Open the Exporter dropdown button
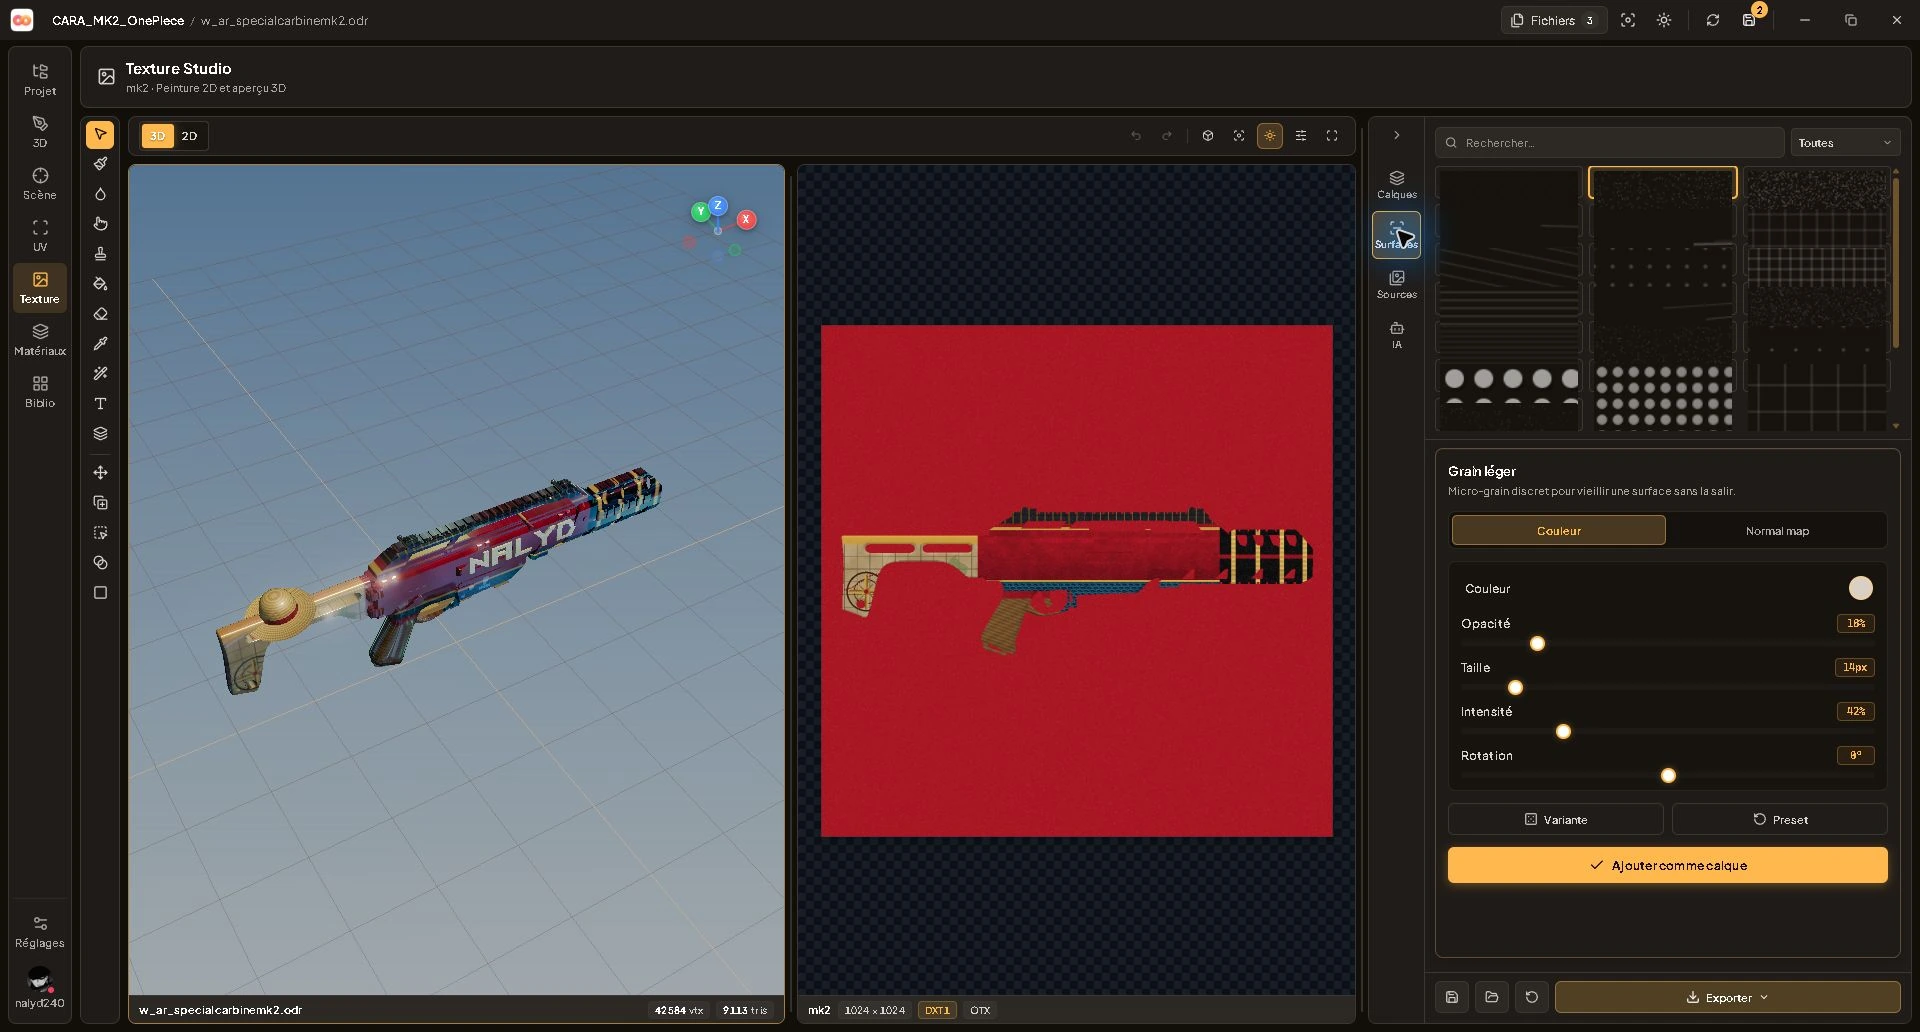The width and height of the screenshot is (1920, 1032). pyautogui.click(x=1727, y=997)
